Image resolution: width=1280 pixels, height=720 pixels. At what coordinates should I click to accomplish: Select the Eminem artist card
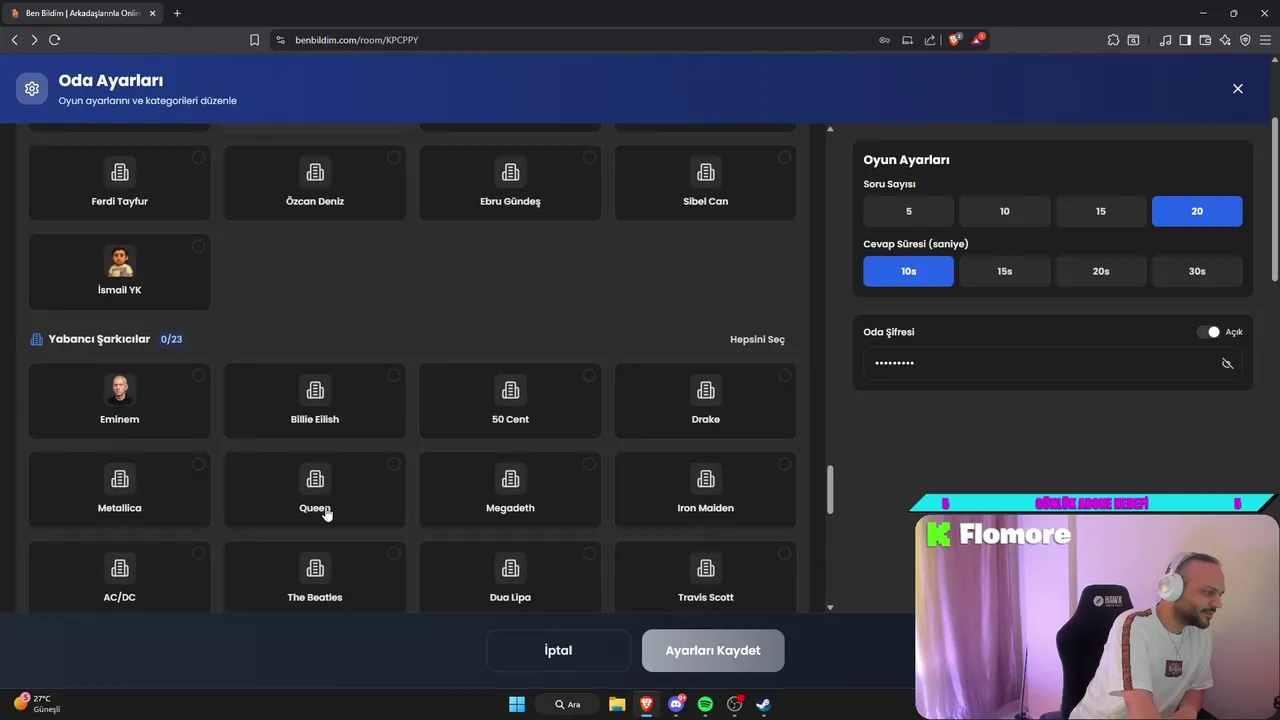tap(119, 401)
